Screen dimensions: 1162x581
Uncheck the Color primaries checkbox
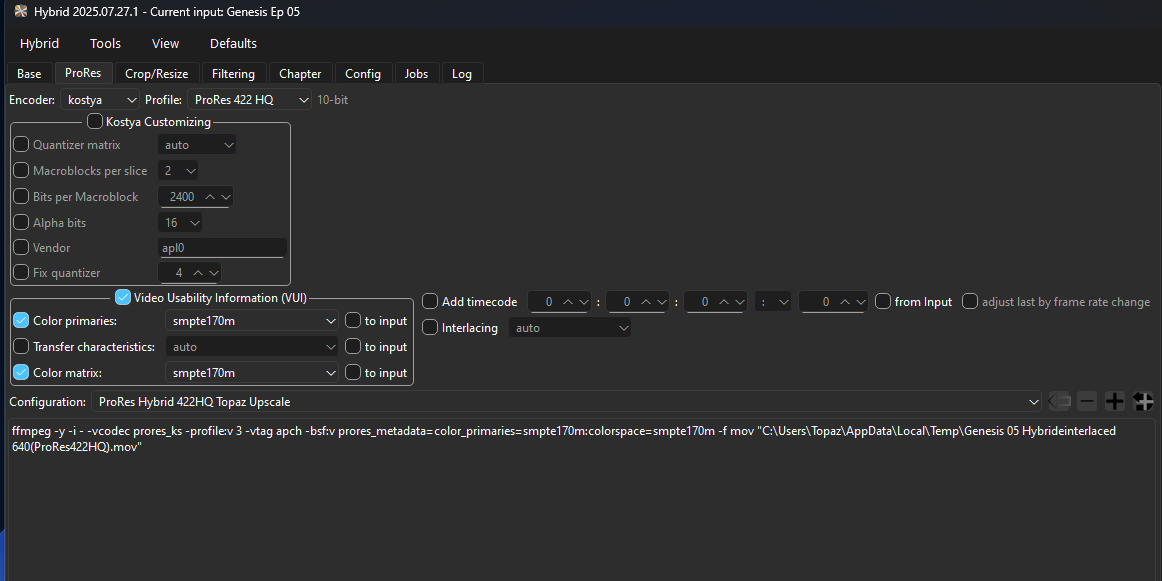pos(21,321)
